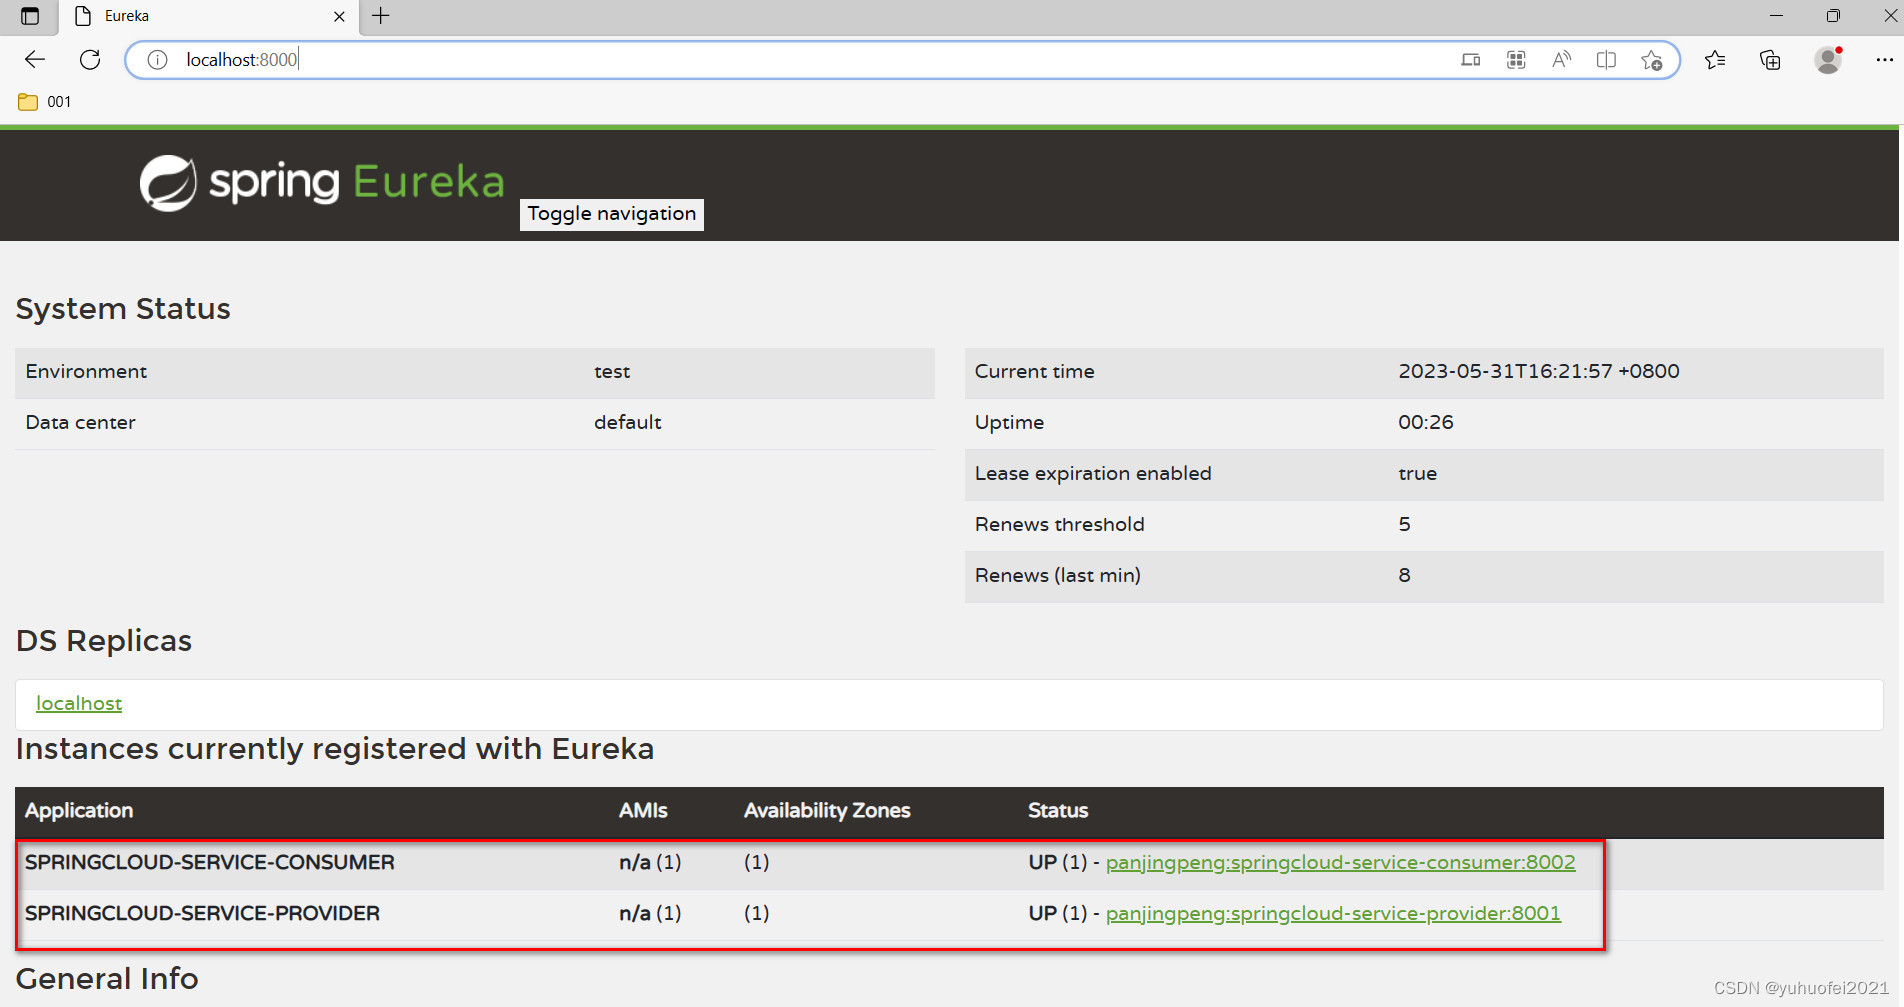Enter Immersive Reader split view icon
Image resolution: width=1904 pixels, height=1007 pixels.
[x=1606, y=60]
